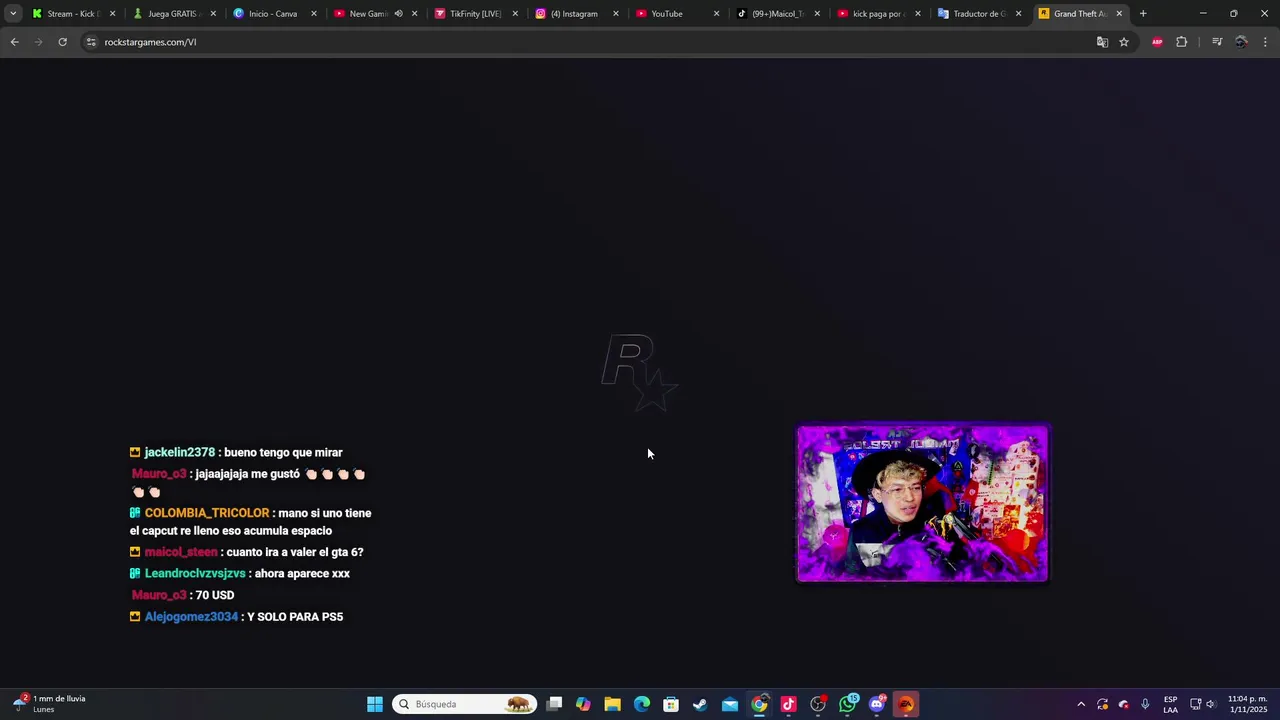Open the browser extensions puzzle icon
Viewport: 1280px width, 720px height.
click(x=1181, y=42)
